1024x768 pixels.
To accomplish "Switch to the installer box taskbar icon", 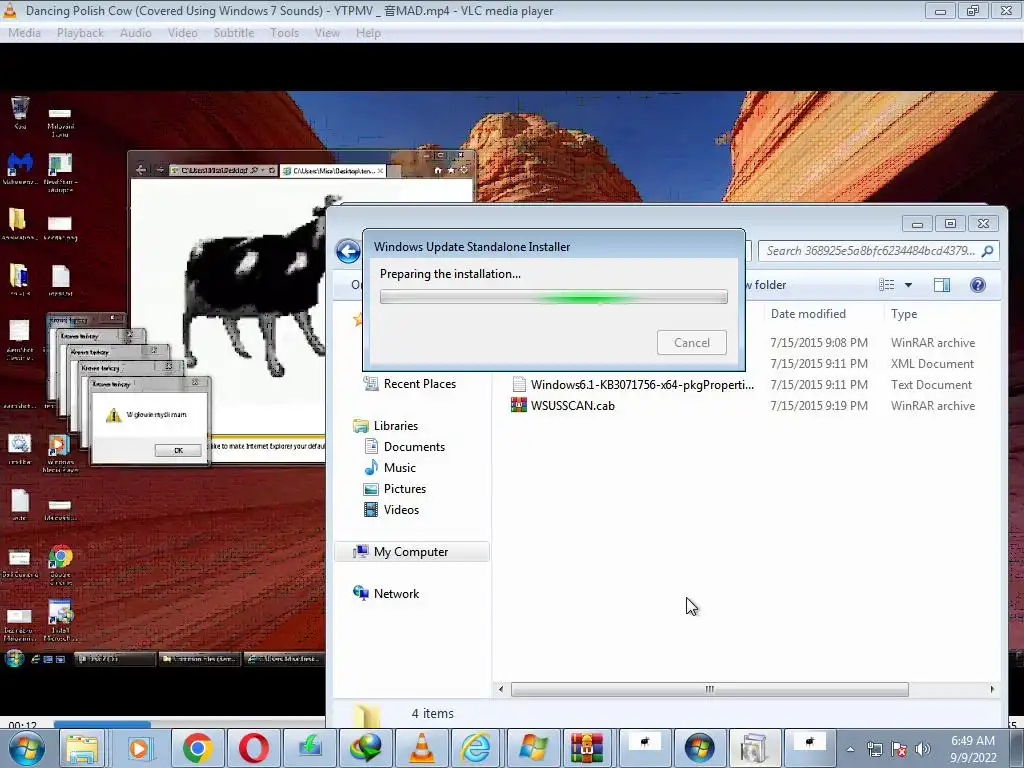I will (754, 748).
